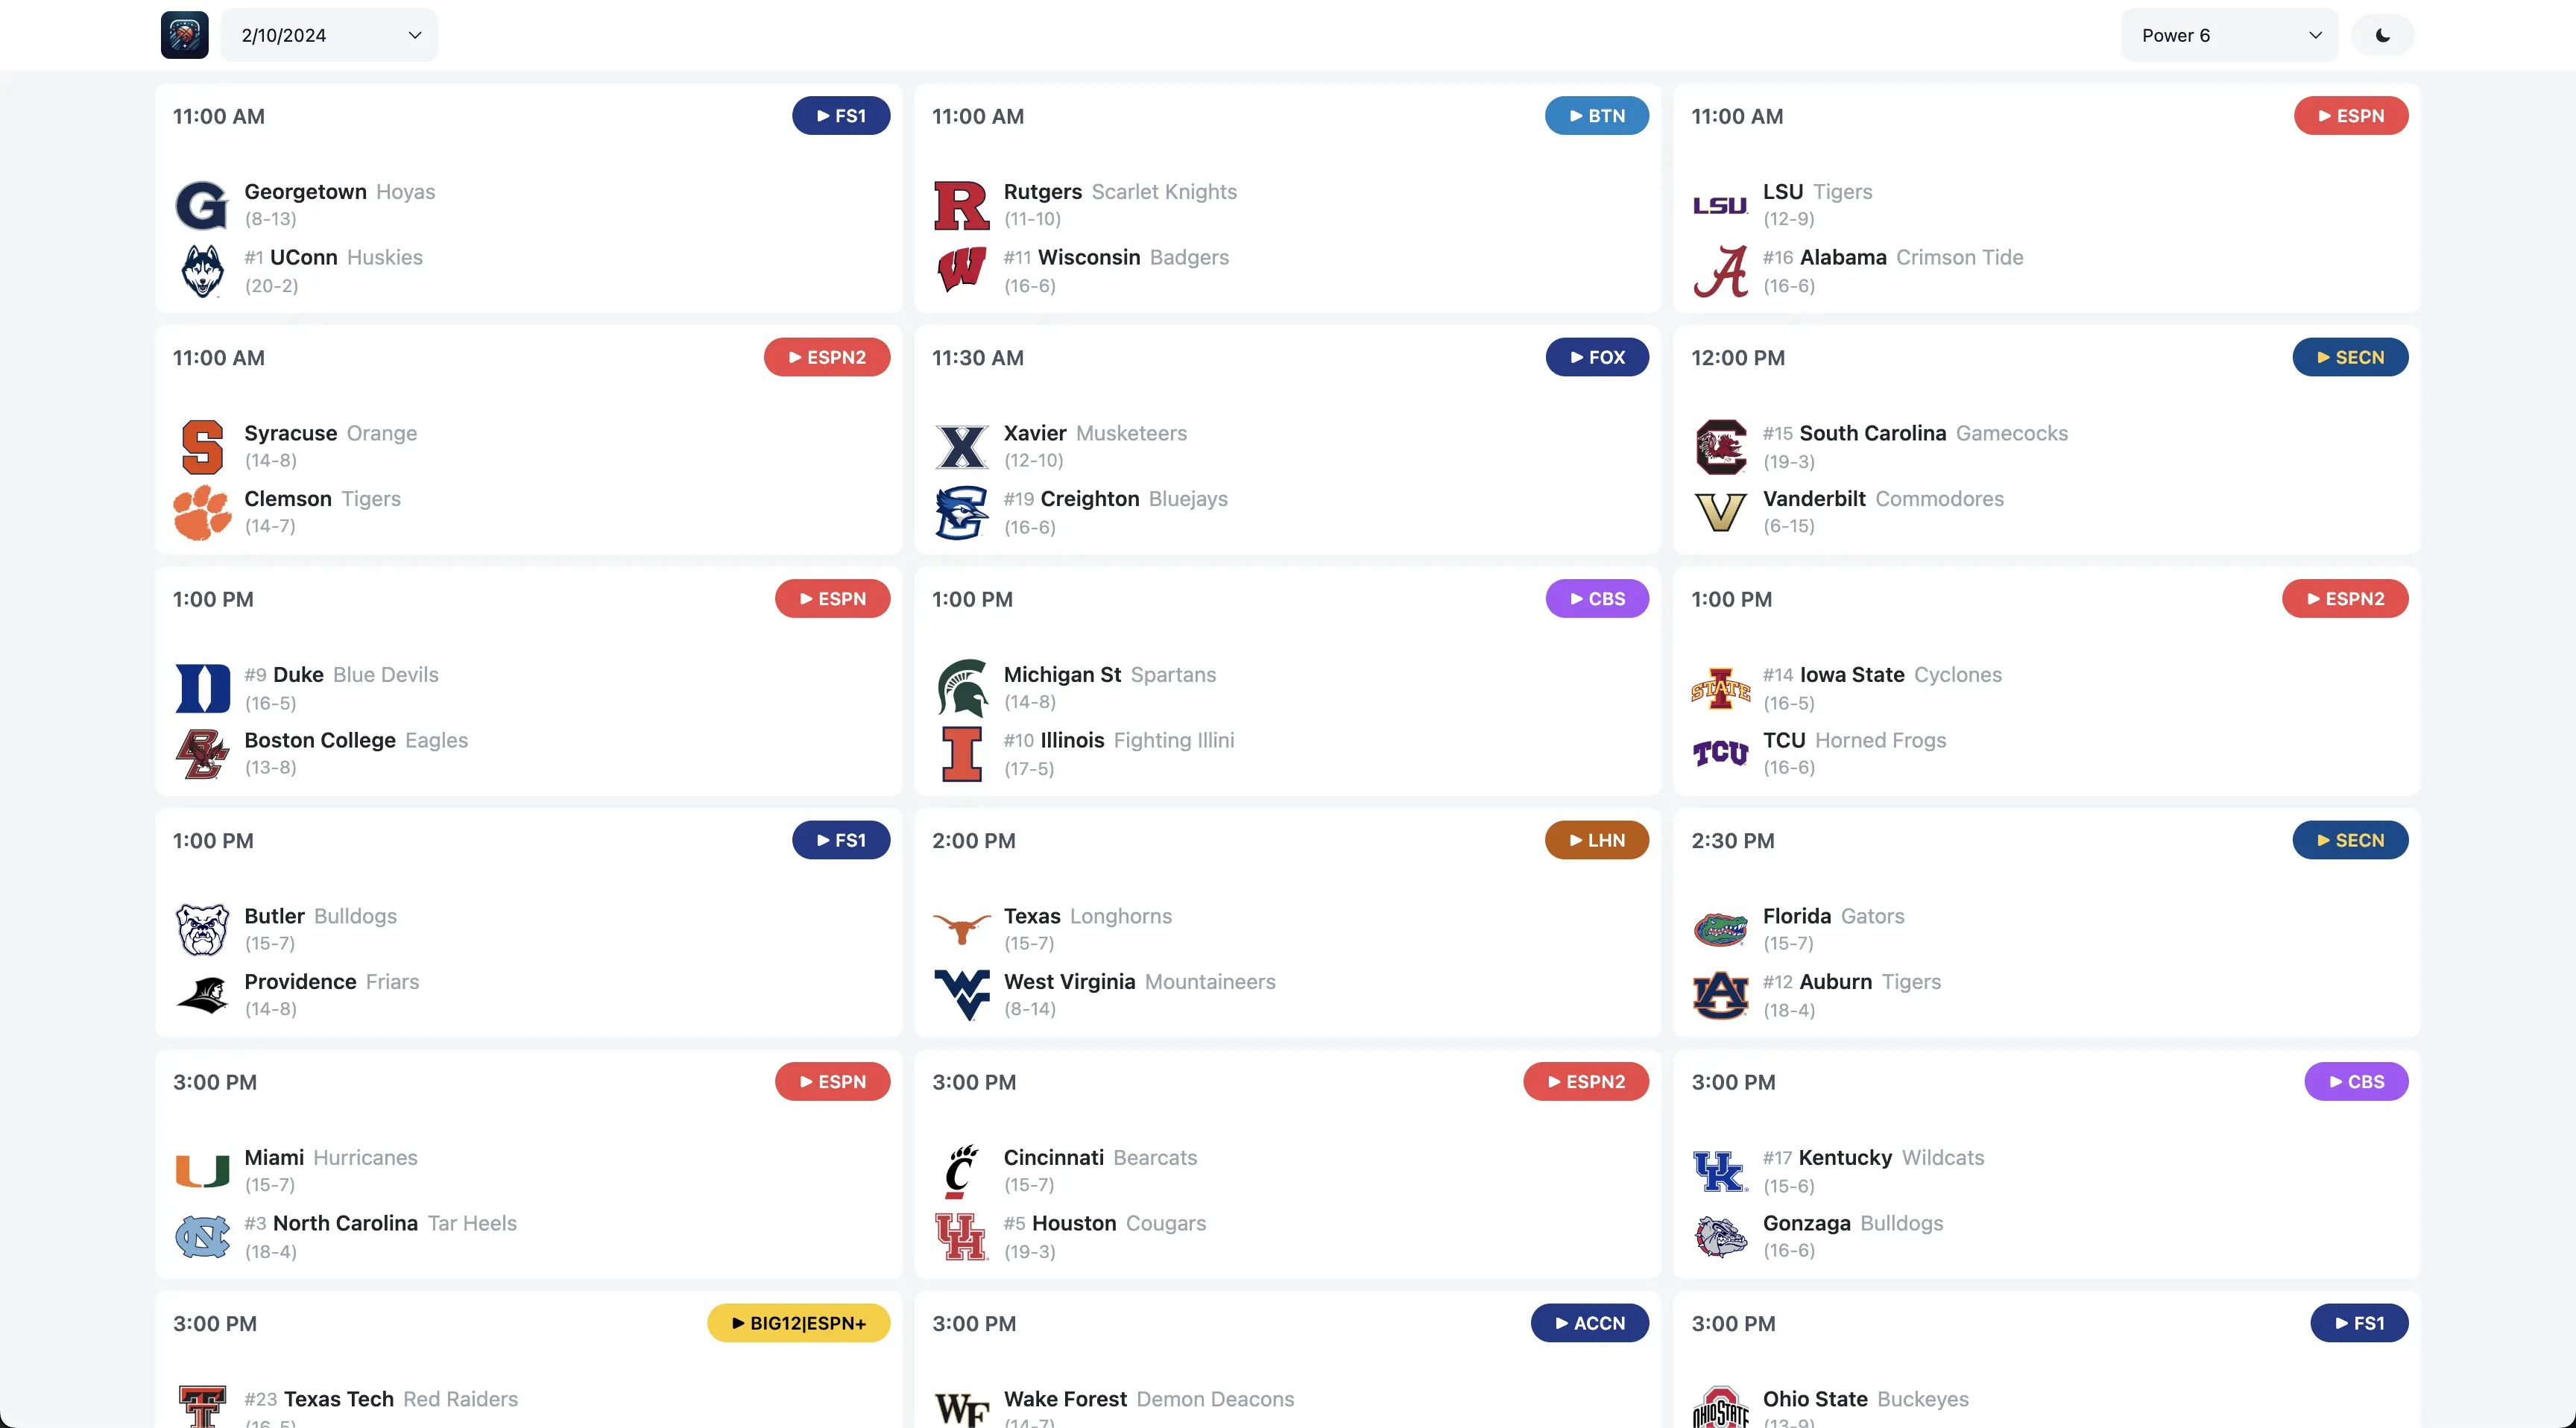Click the BTN play badge
Image resolution: width=2576 pixels, height=1428 pixels.
click(1596, 115)
